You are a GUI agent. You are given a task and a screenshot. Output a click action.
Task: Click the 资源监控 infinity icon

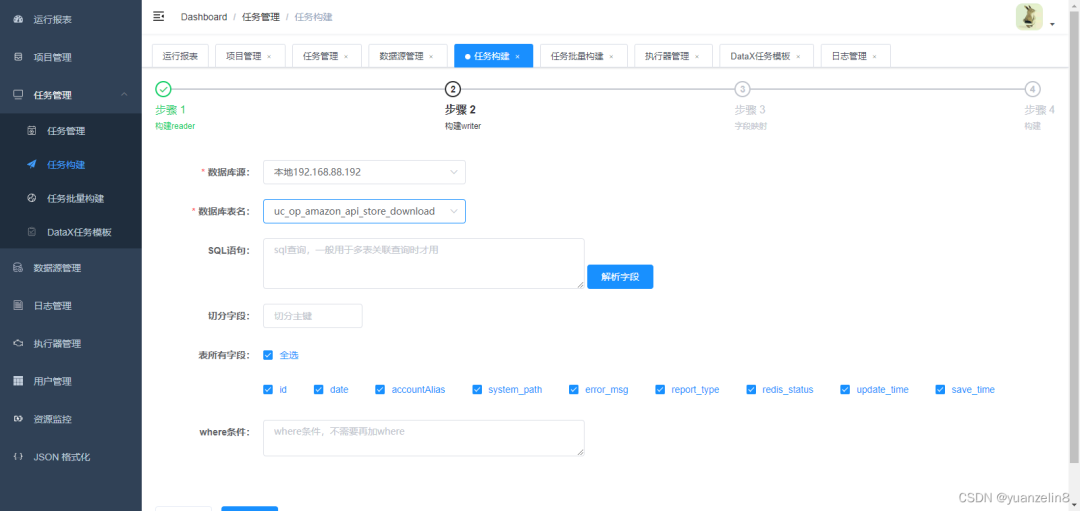tap(18, 419)
